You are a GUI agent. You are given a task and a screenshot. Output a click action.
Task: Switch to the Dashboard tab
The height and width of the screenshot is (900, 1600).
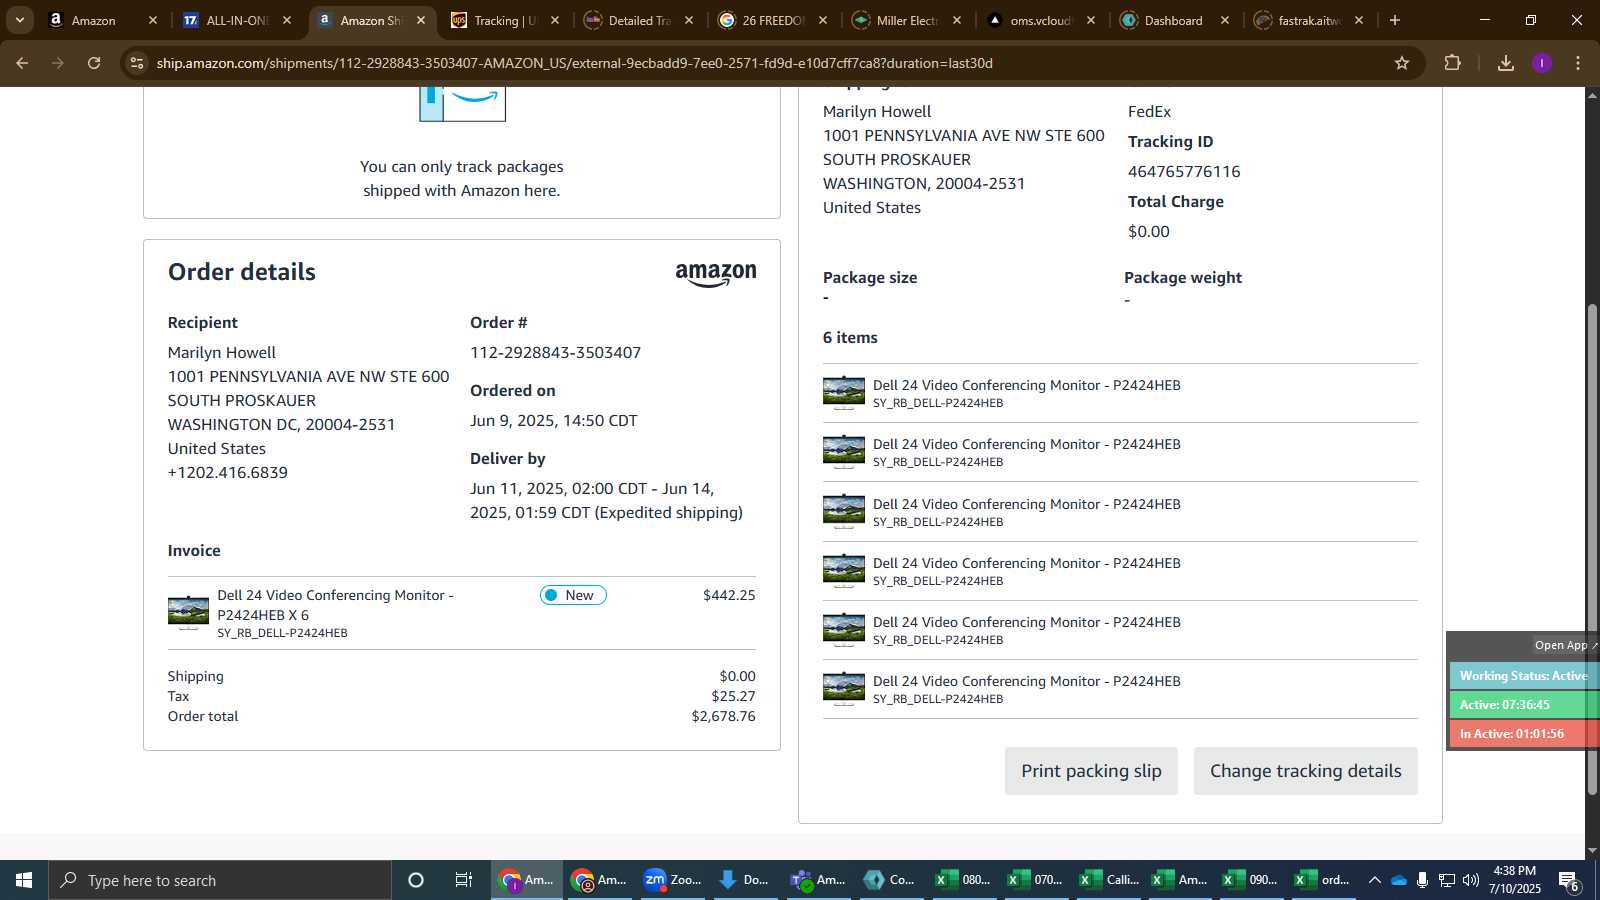coord(1174,20)
